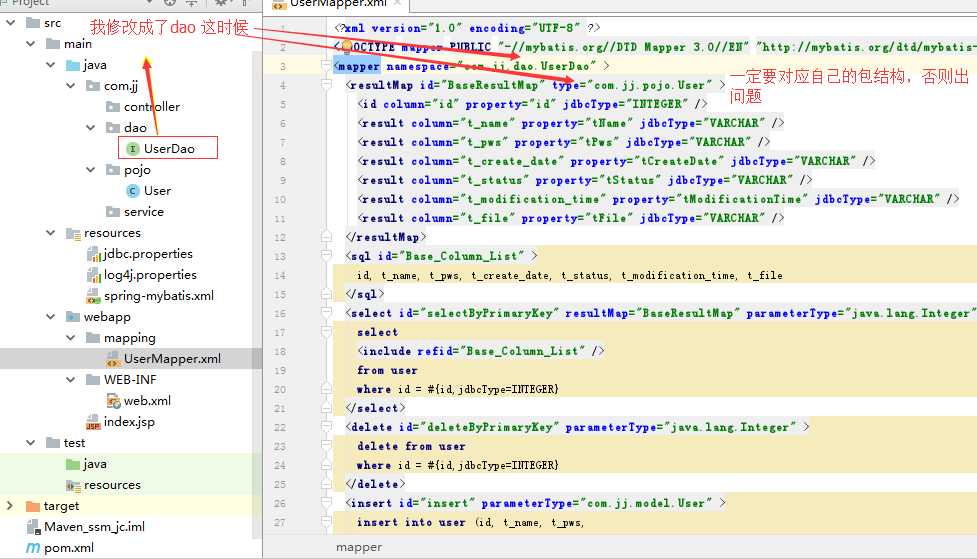977x559 pixels.
Task: Click the closing resultMap tag on line 12
Action: tap(386, 237)
